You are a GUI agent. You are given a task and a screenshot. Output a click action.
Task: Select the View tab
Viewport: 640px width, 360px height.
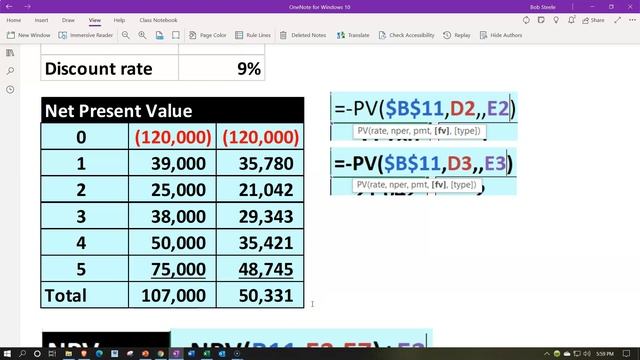click(x=95, y=20)
